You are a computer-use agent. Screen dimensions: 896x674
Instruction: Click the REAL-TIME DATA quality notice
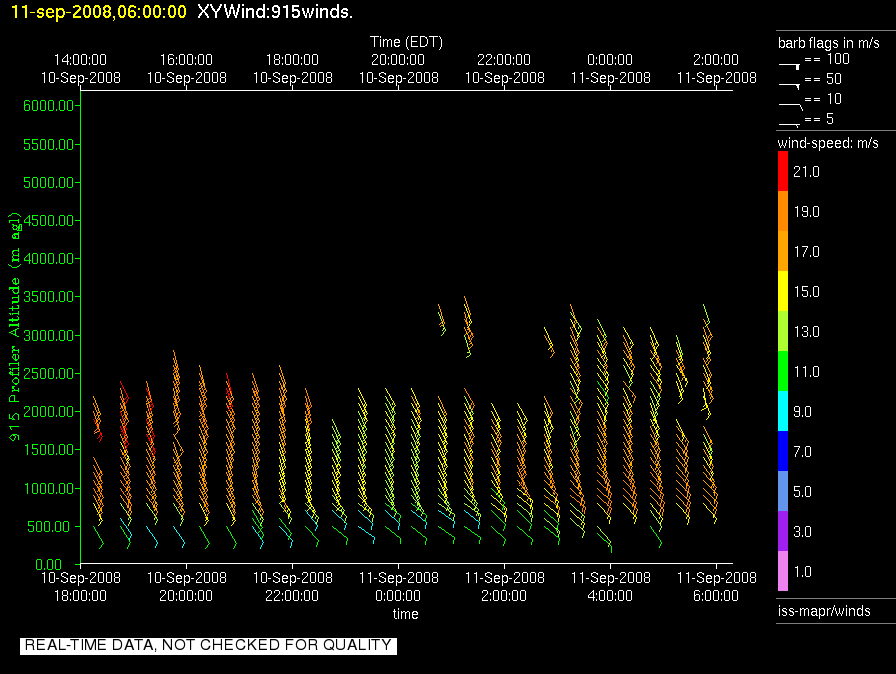[x=208, y=645]
